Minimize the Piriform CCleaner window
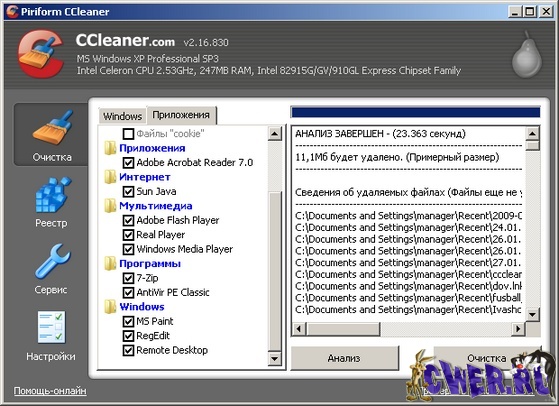This screenshot has width=559, height=406. (514, 12)
